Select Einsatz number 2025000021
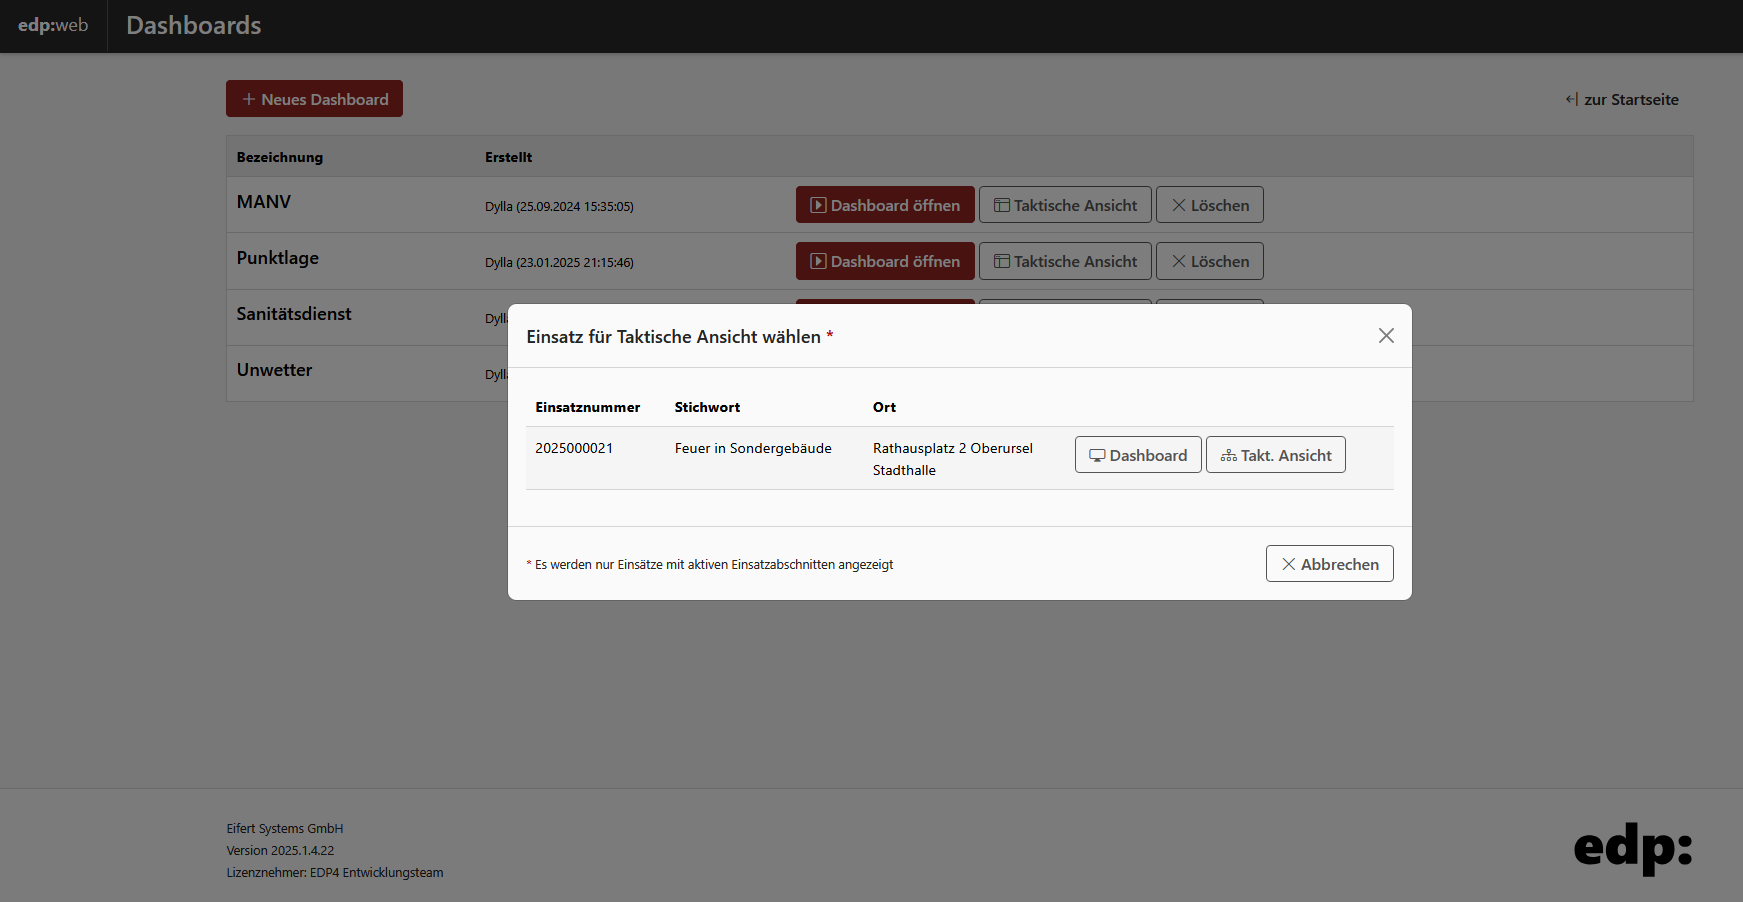 point(574,448)
